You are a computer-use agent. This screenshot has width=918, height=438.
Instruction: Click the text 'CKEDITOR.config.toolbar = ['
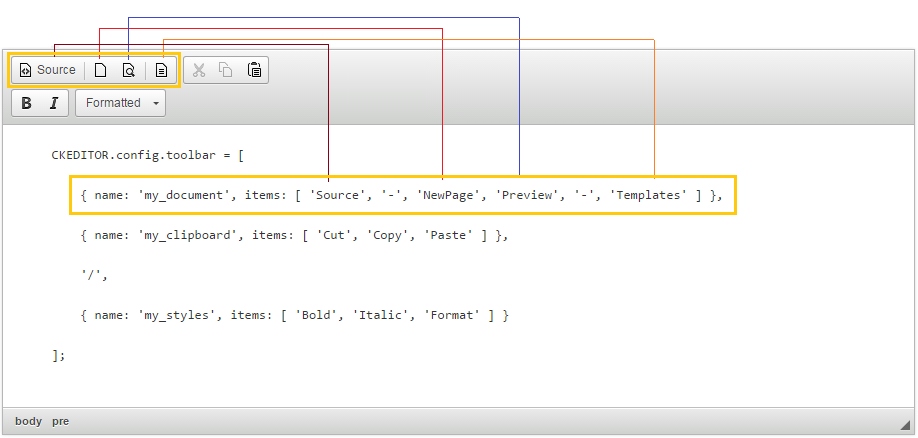pyautogui.click(x=148, y=156)
